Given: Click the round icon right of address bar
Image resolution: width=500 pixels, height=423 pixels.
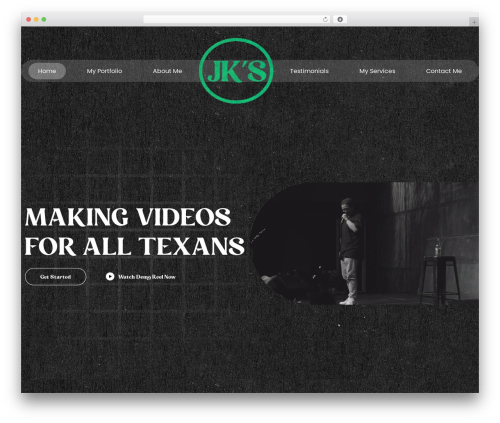Looking at the screenshot, I should [x=340, y=19].
